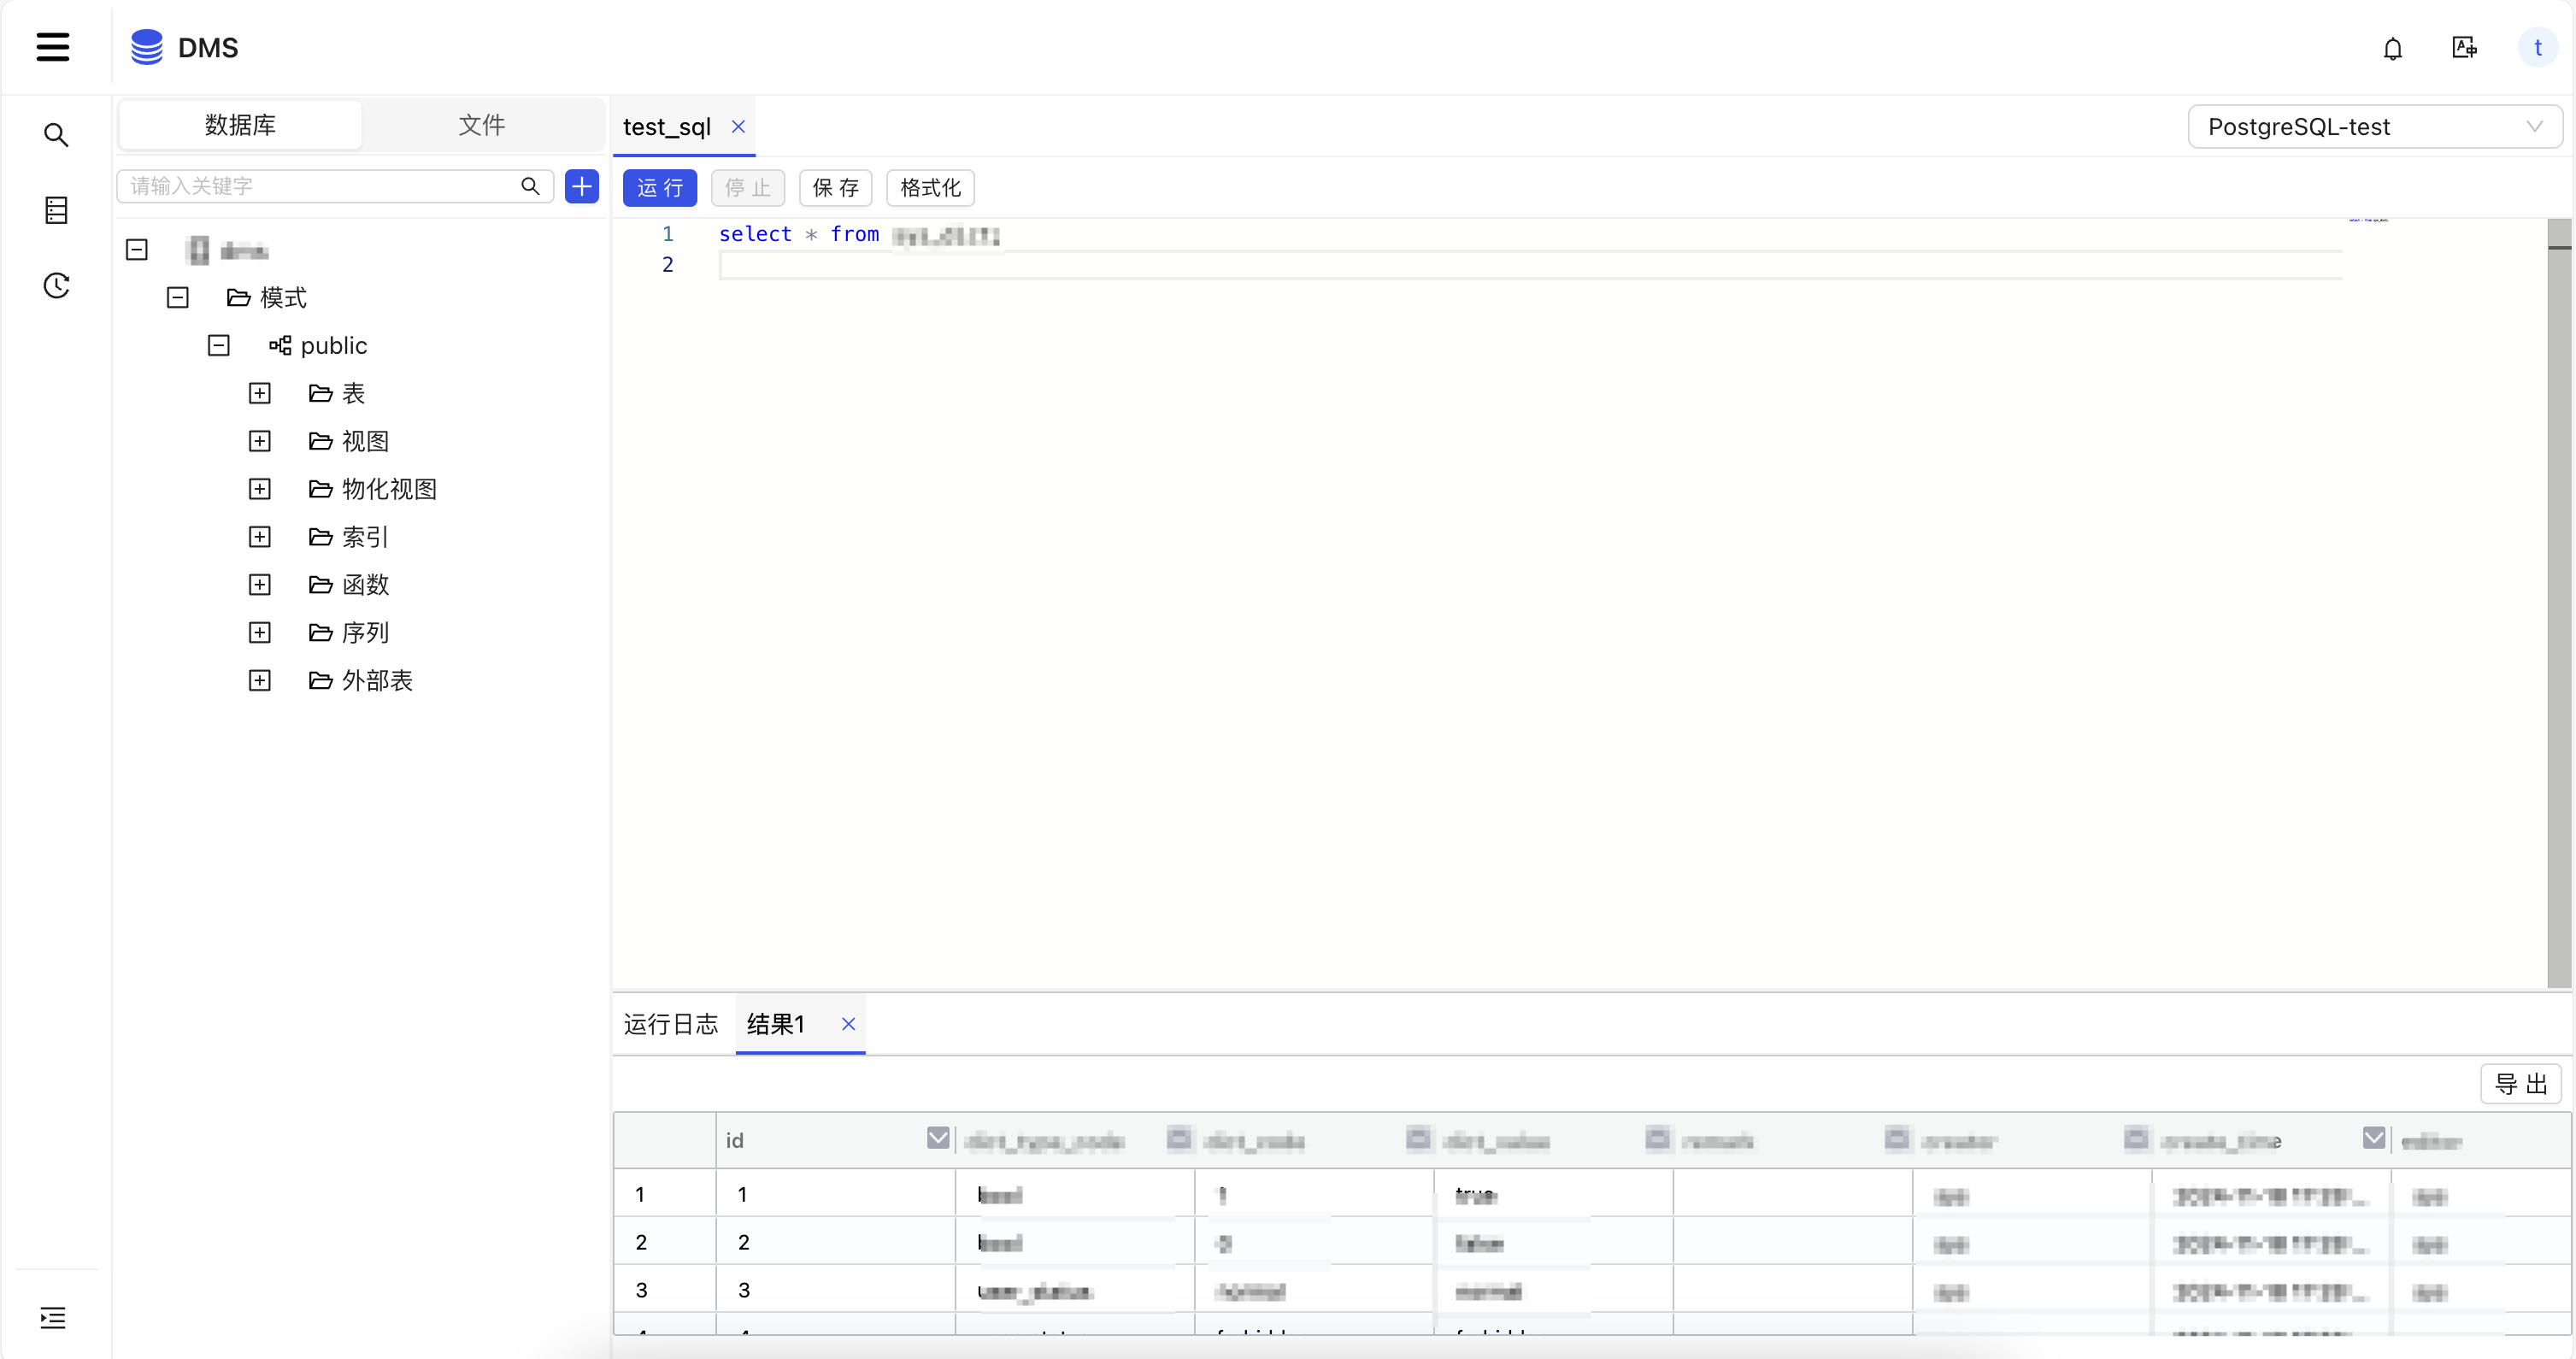2576x1359 pixels.
Task: Open the notifications bell
Action: point(2392,48)
